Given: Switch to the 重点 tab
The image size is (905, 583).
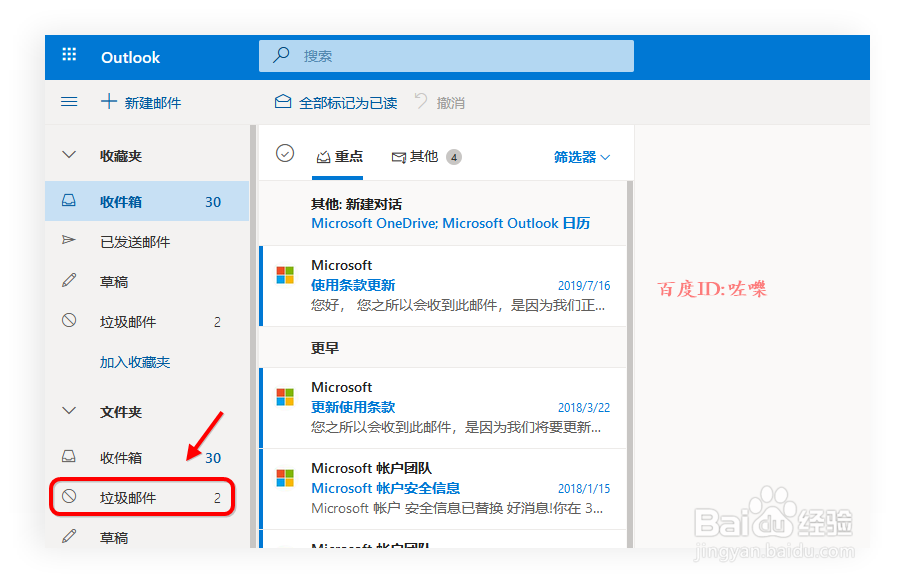Looking at the screenshot, I should point(340,156).
